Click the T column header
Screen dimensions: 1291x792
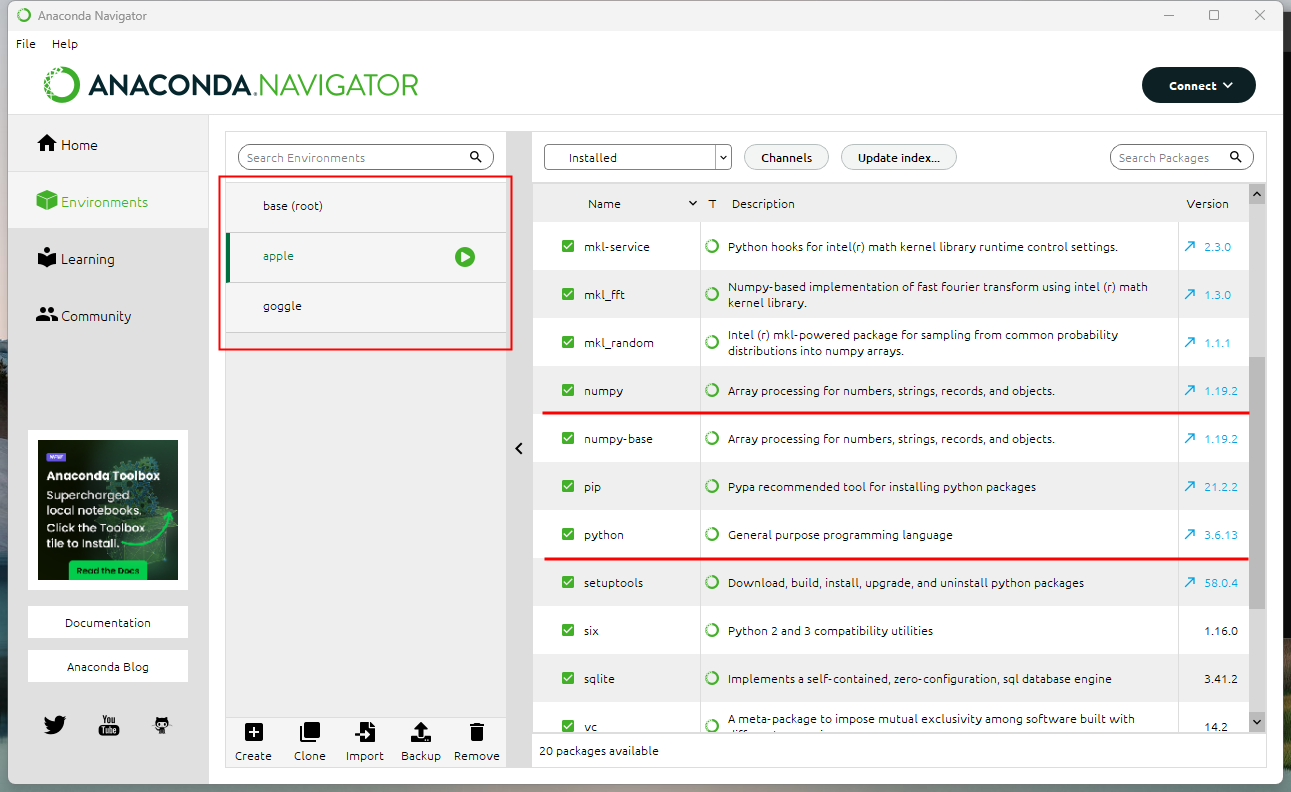[712, 203]
